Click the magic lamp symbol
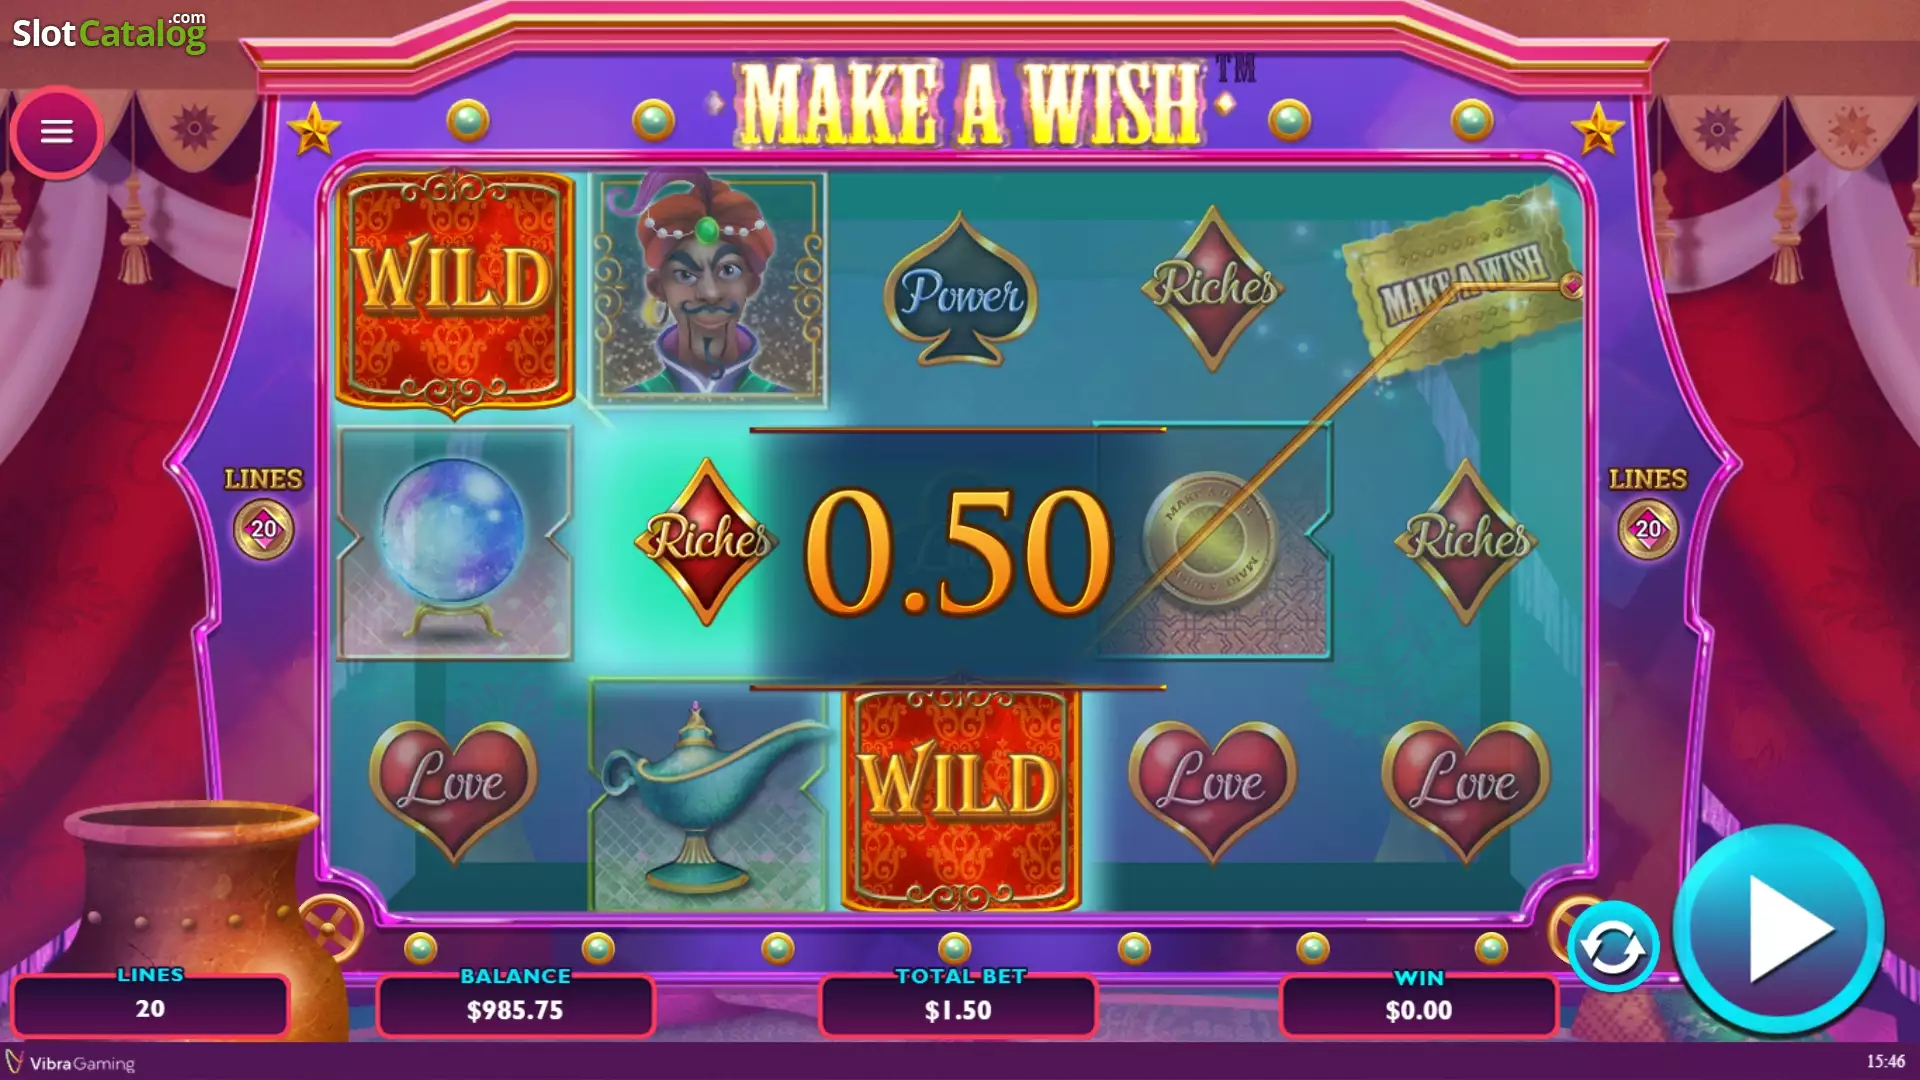 pos(708,795)
